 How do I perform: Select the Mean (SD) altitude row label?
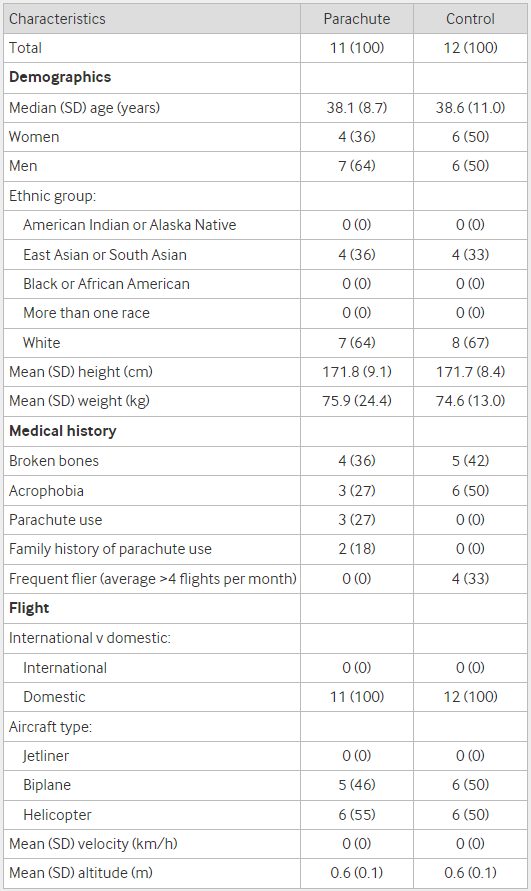(x=81, y=873)
